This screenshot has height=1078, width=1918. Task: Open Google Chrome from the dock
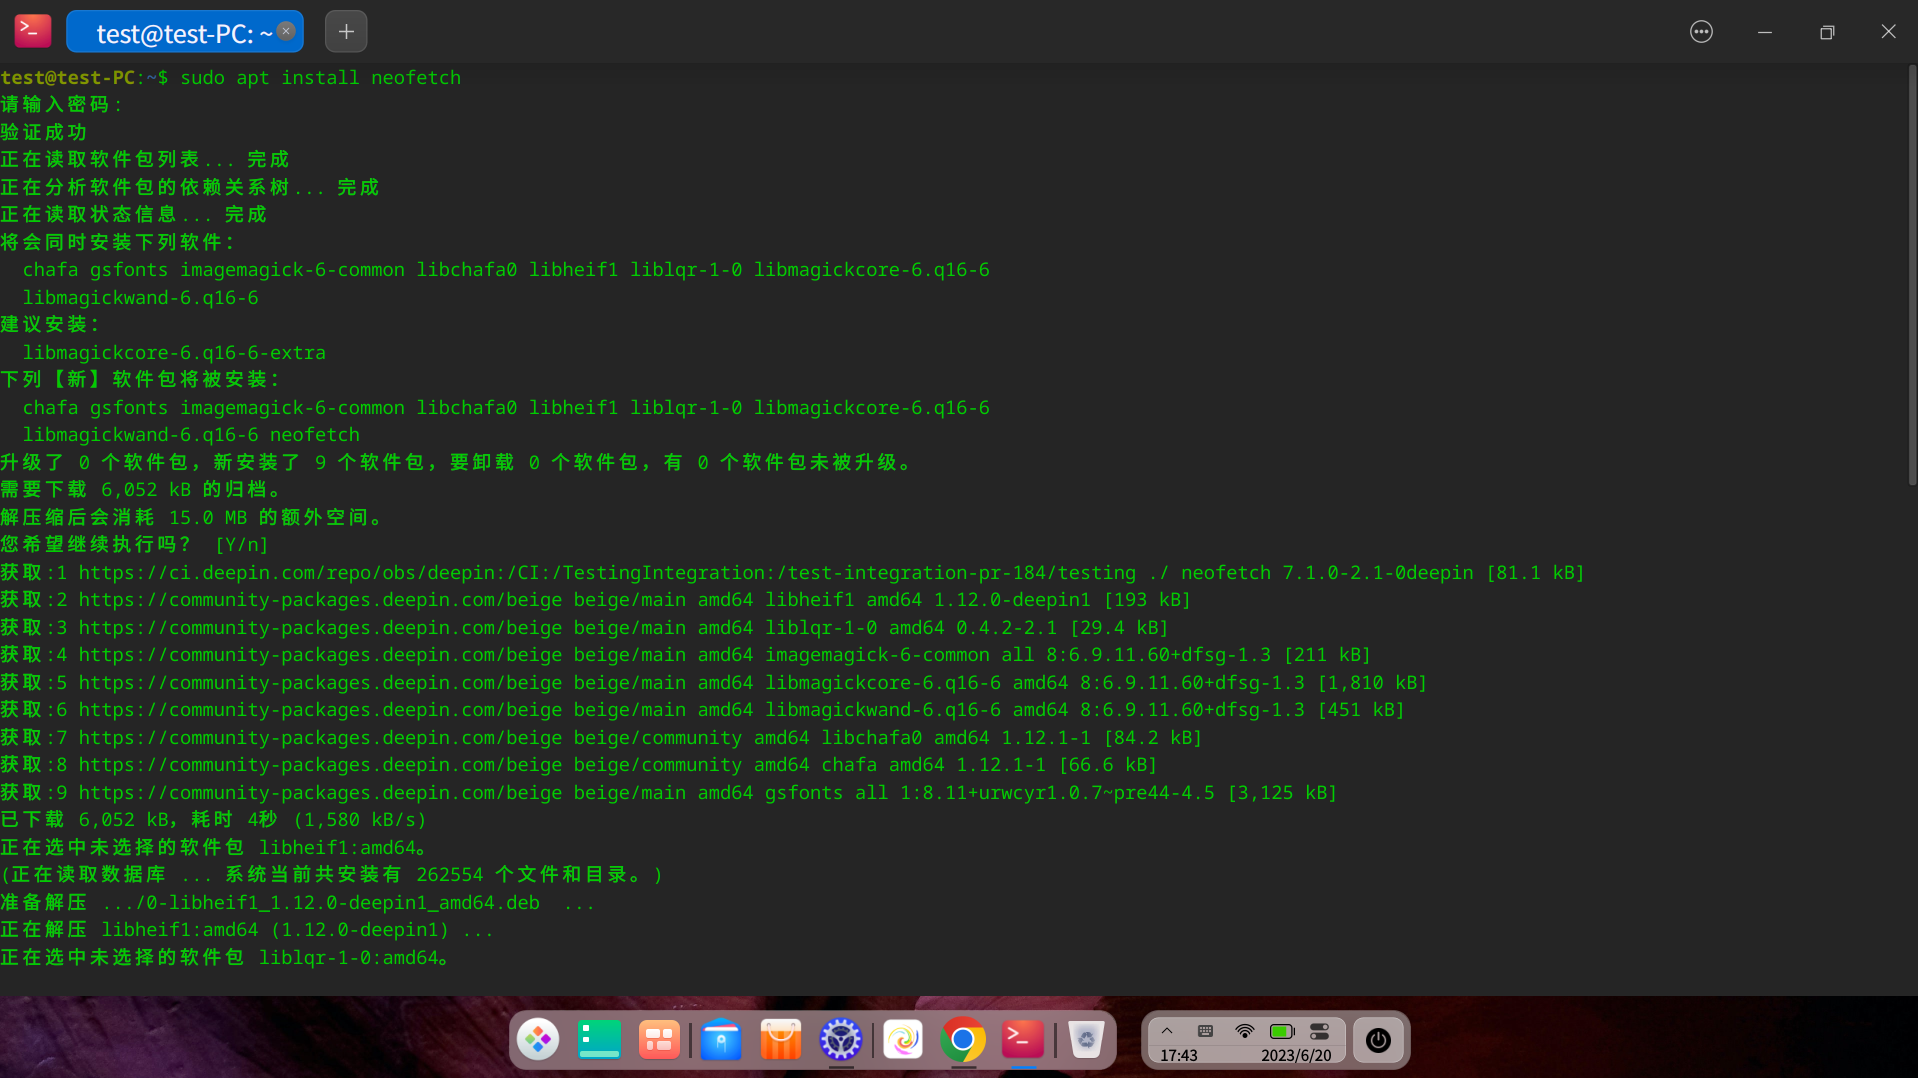click(962, 1040)
